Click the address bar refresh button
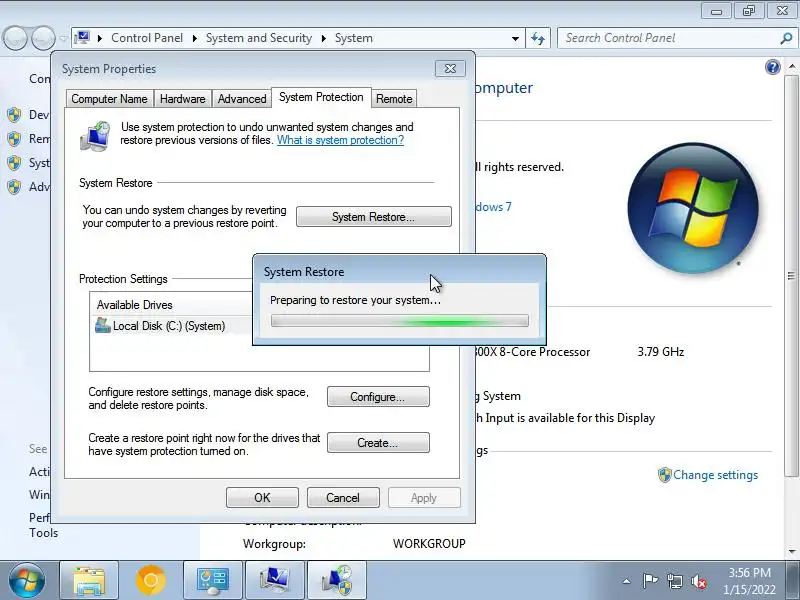 [x=538, y=38]
